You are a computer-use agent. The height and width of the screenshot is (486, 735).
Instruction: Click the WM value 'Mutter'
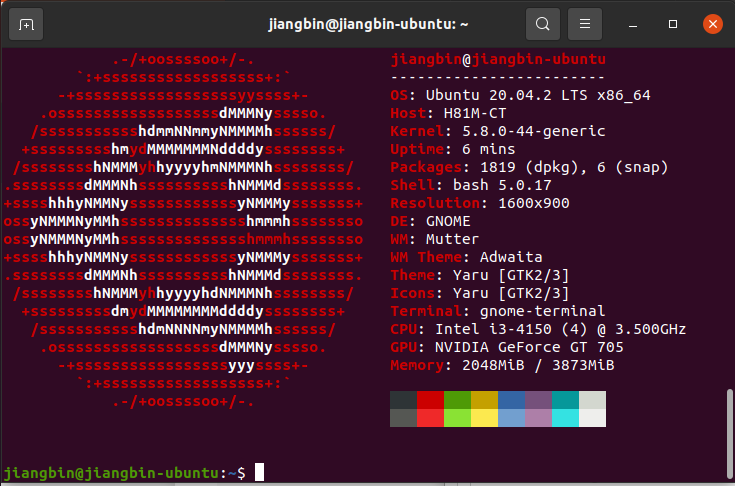pyautogui.click(x=452, y=239)
